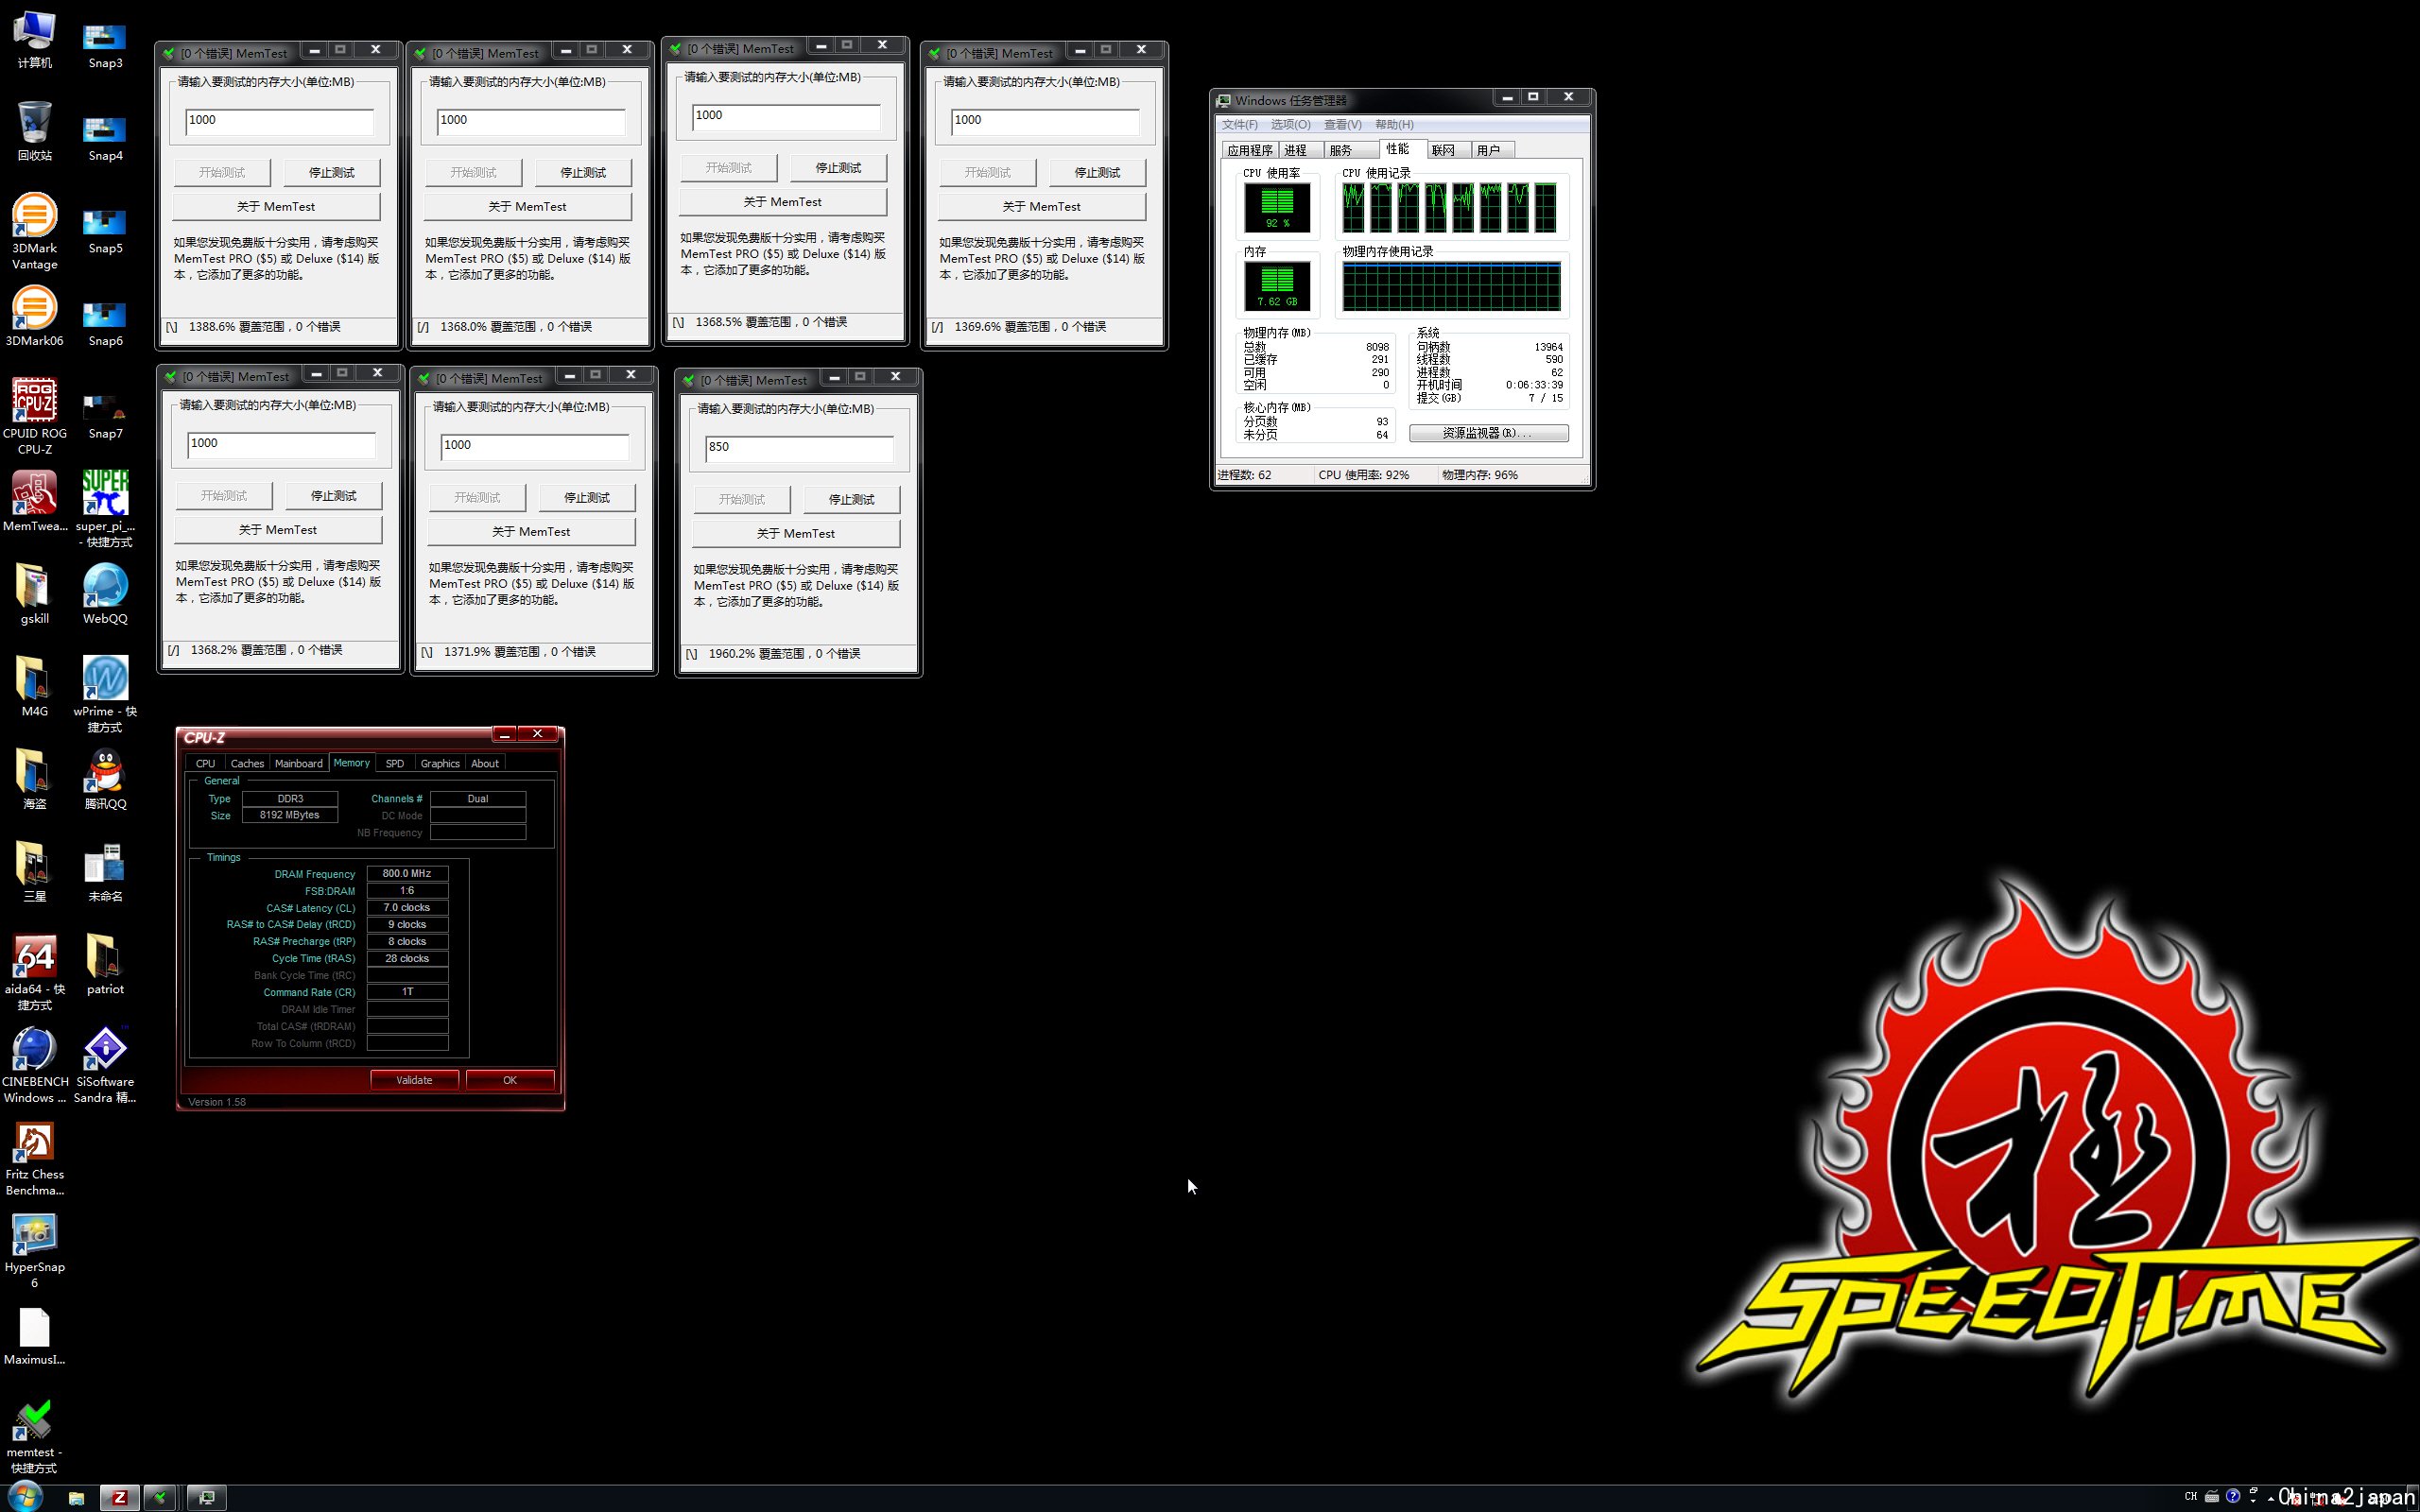Click the DRAM Frequency 800.0 MHz value

point(407,874)
